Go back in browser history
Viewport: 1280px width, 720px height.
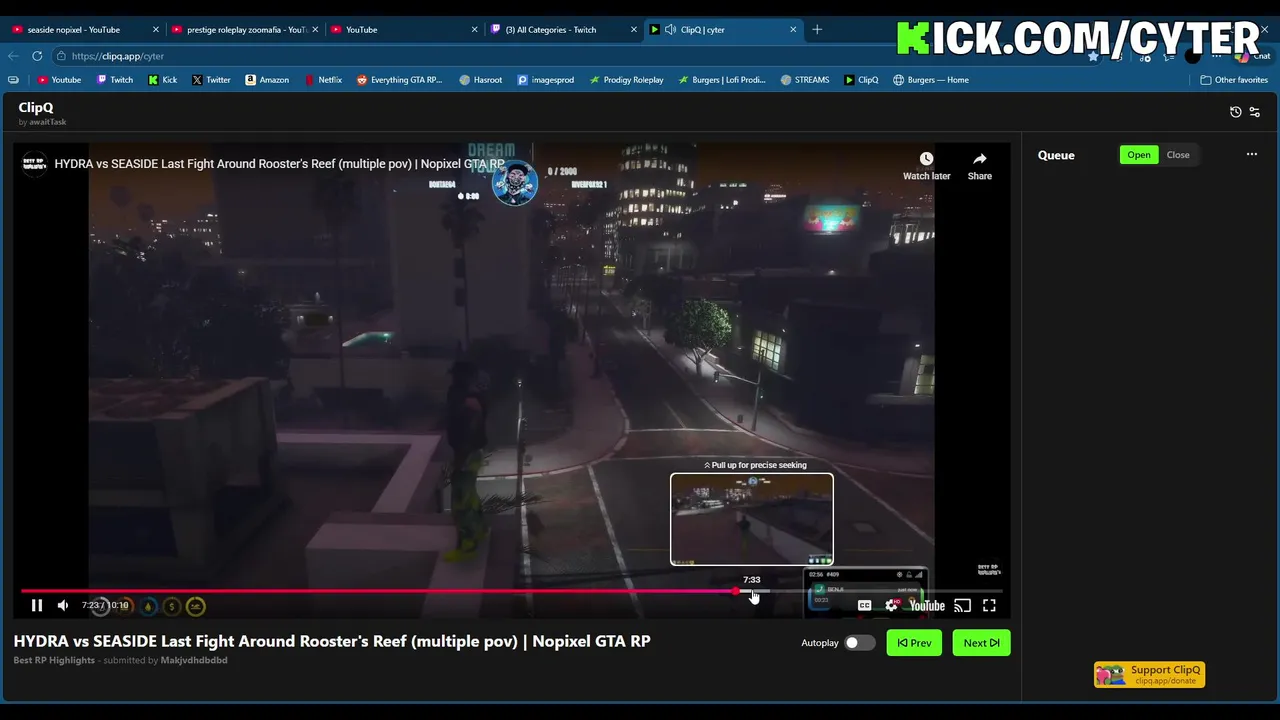[13, 56]
